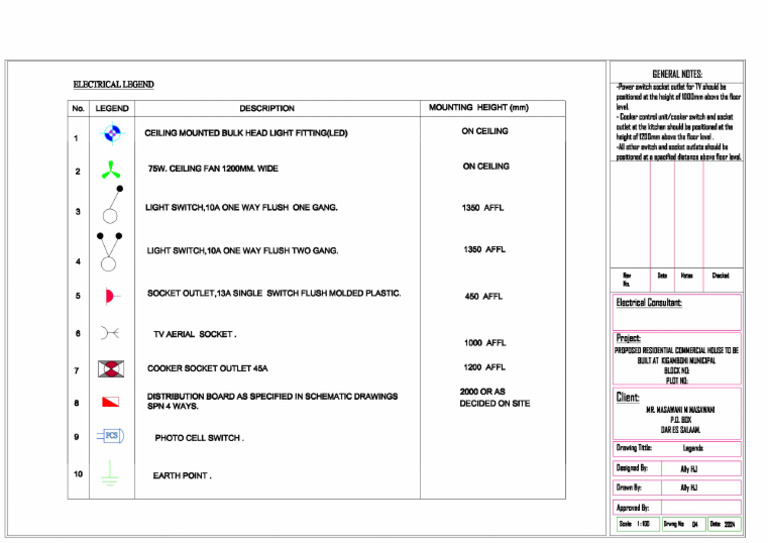Click the Approved By field
768x543 pixels.
(x=677, y=507)
